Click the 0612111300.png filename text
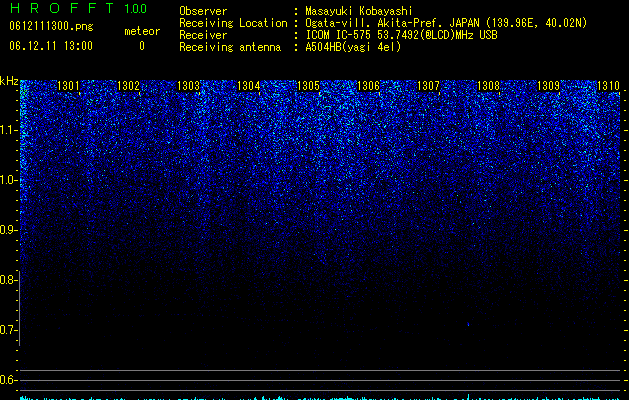Viewport: 629px width, 400px height. [x=51, y=27]
